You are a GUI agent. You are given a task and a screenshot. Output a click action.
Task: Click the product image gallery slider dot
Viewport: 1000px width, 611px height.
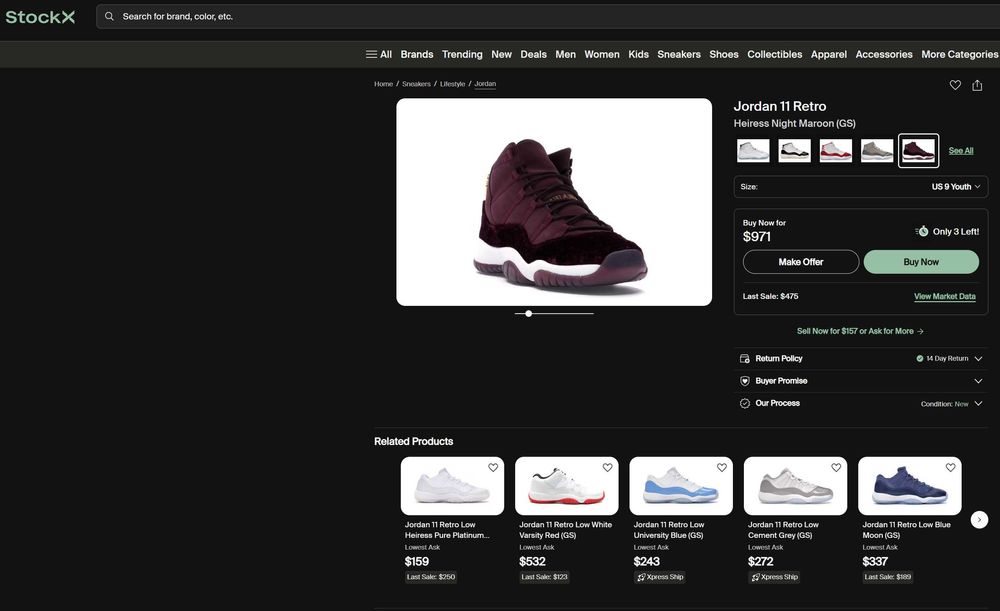528,313
